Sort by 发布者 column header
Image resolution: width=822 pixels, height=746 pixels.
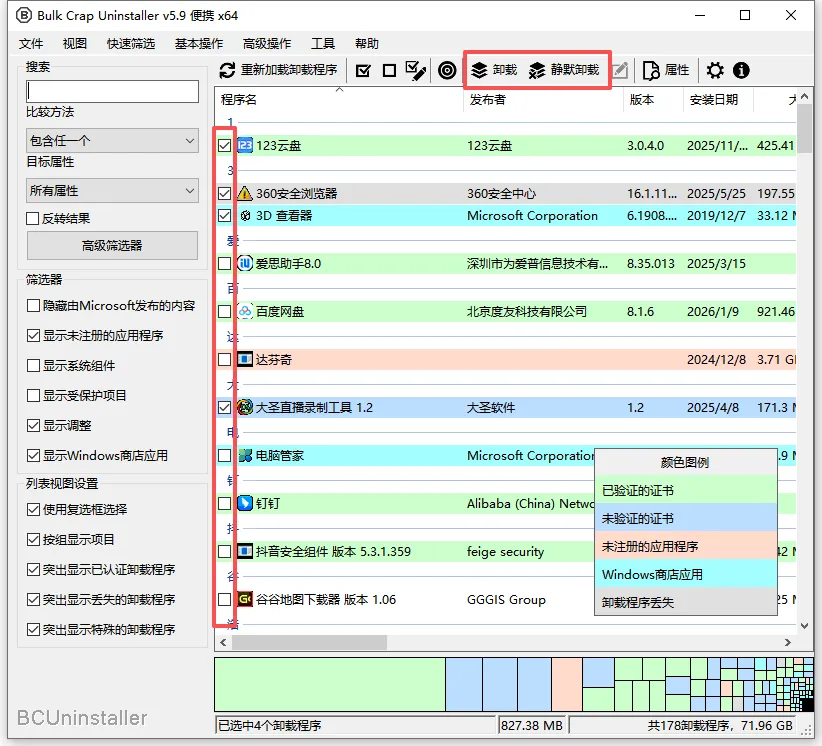(x=543, y=100)
